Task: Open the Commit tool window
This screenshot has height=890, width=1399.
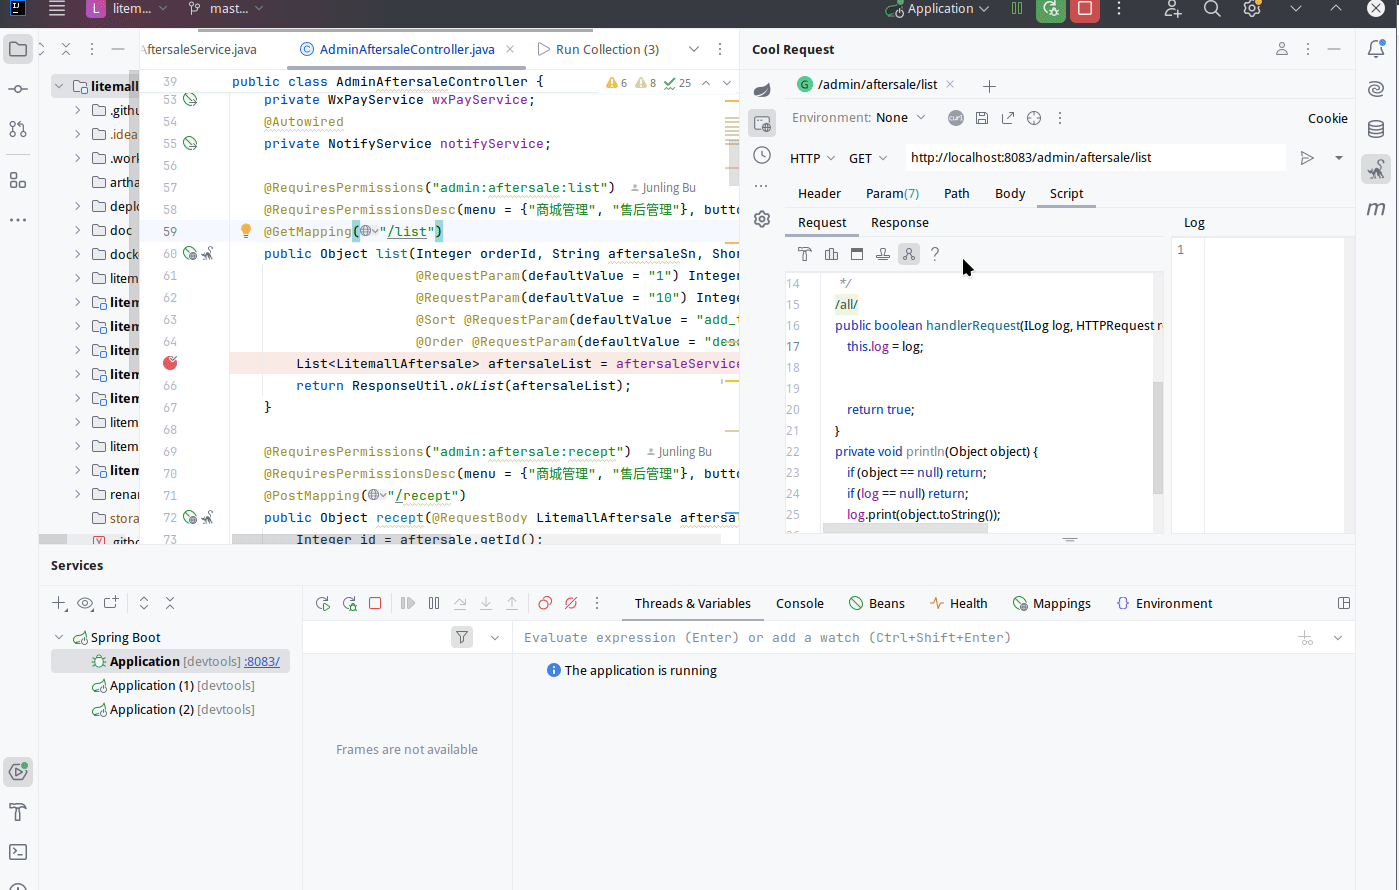Action: tap(18, 89)
